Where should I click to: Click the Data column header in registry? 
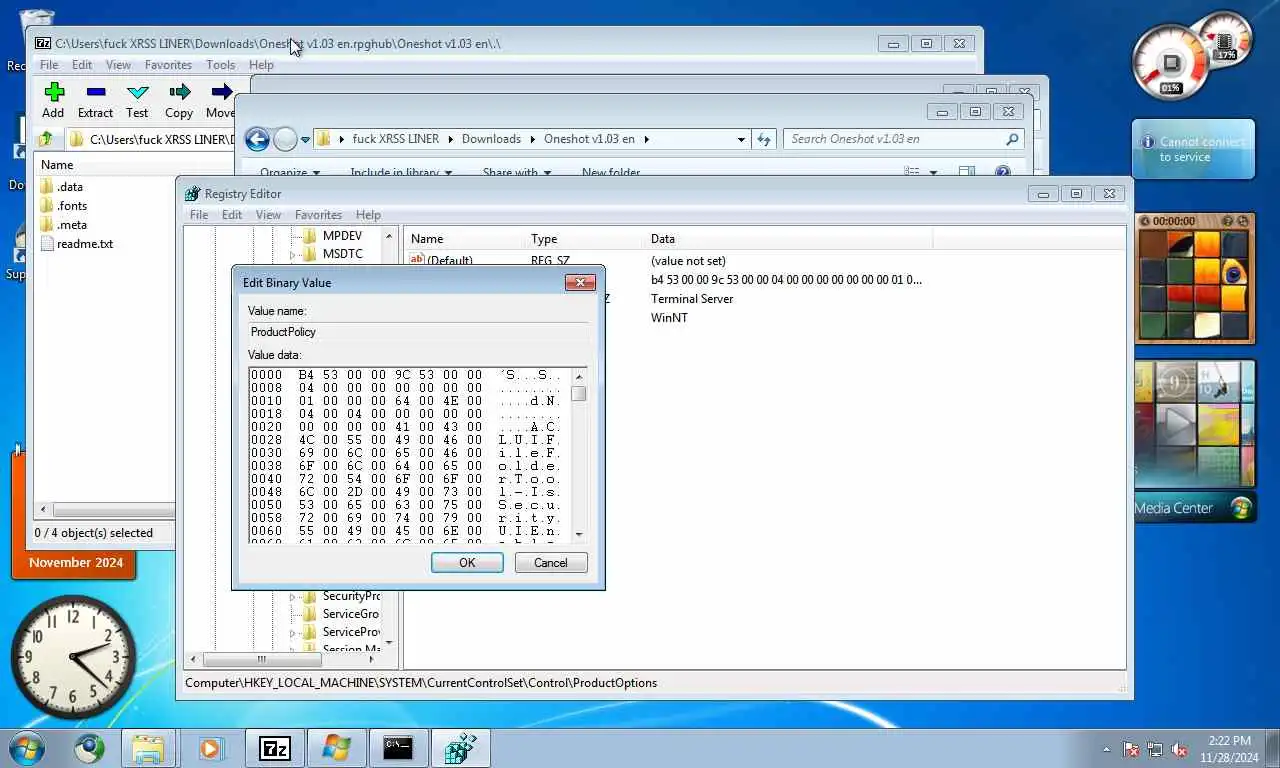tap(788, 239)
